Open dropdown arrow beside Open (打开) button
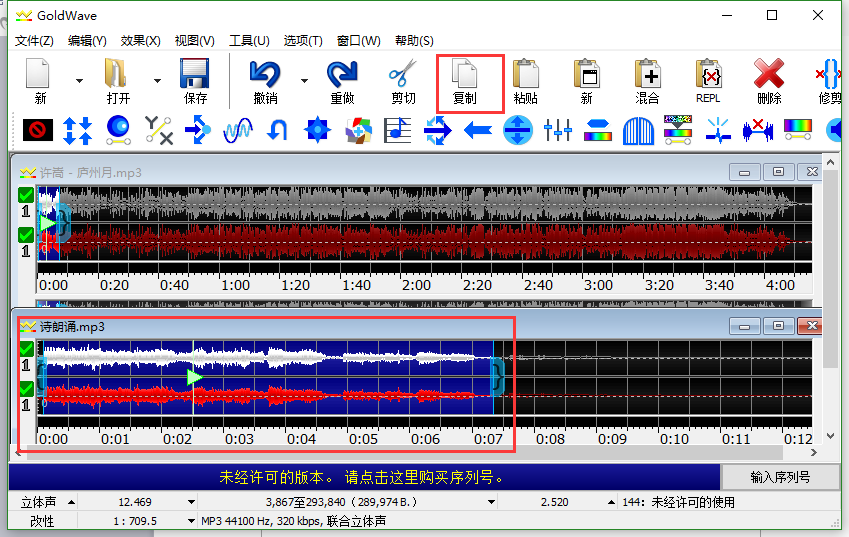849x537 pixels. (x=158, y=81)
